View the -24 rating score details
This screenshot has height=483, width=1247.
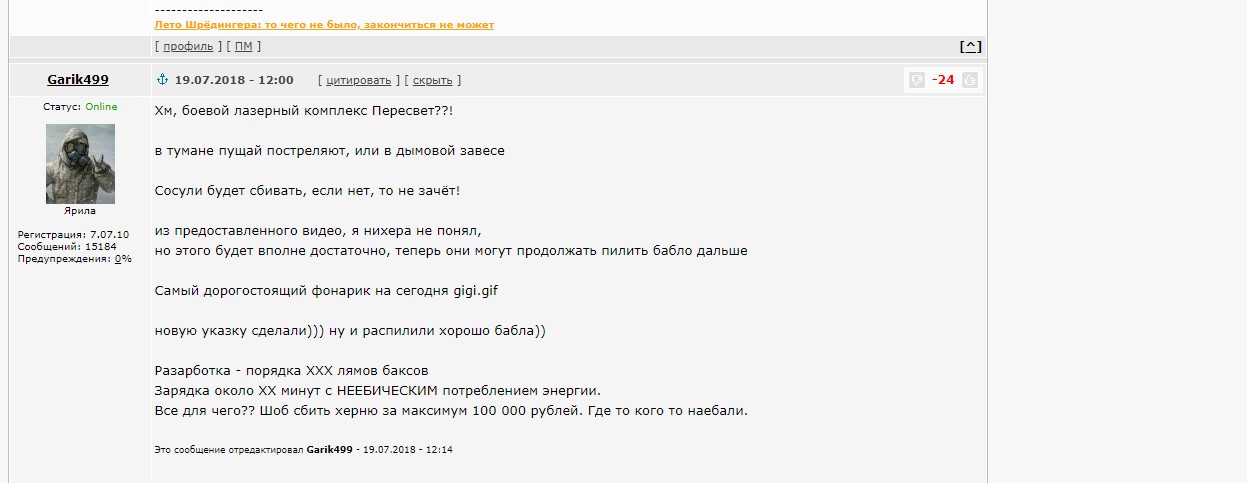(942, 80)
